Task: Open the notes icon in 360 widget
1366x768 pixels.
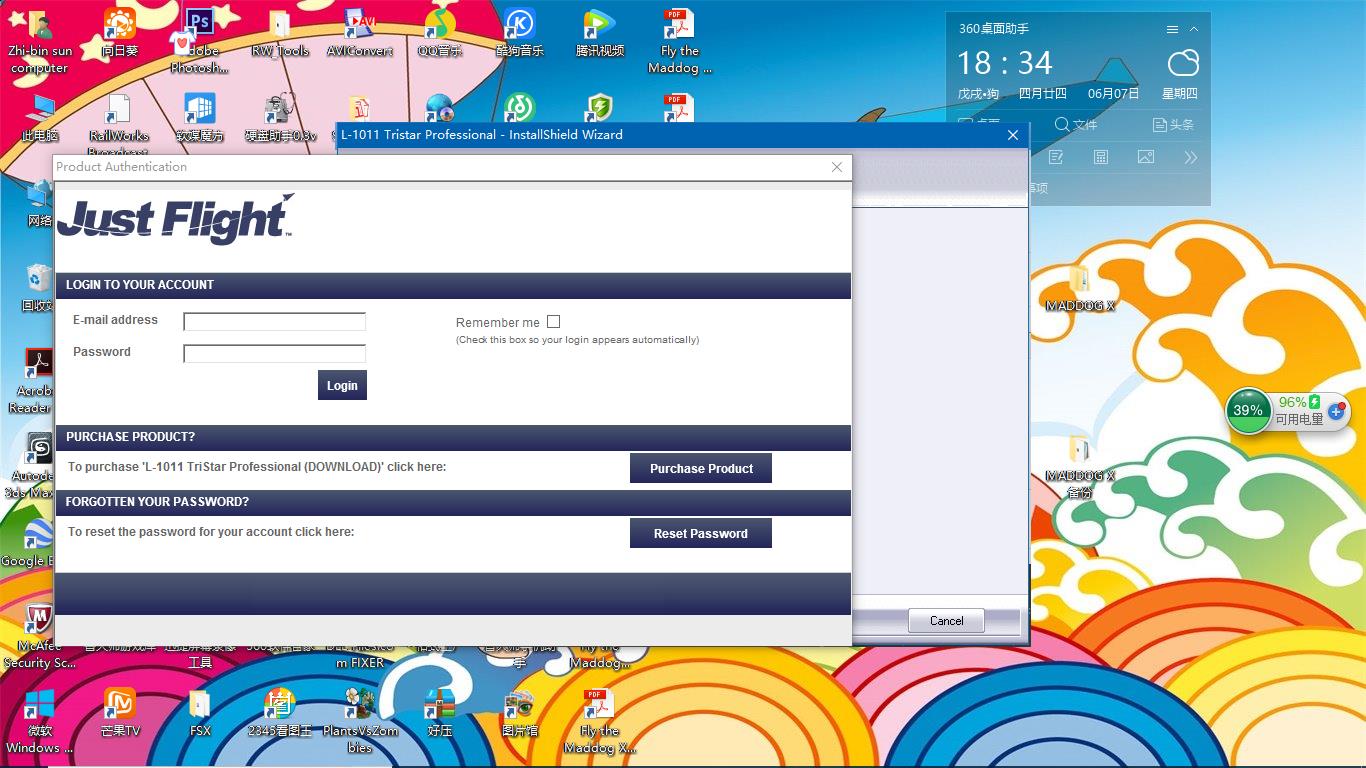Action: point(1056,157)
